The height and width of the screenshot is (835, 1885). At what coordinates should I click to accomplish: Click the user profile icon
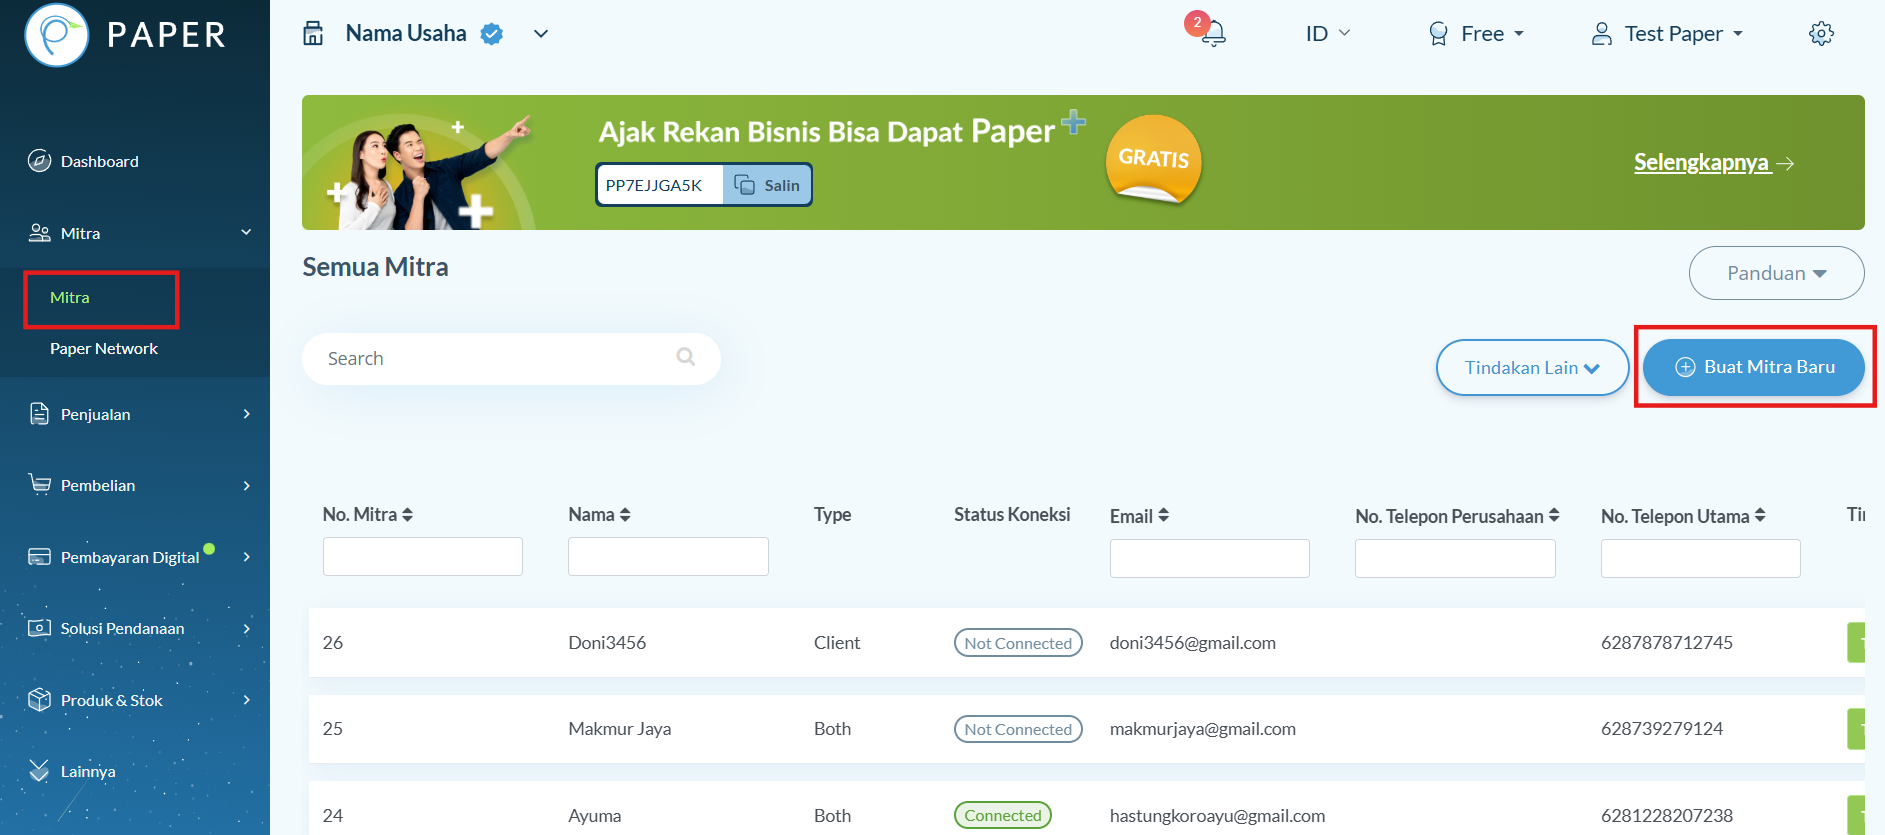[x=1601, y=34]
